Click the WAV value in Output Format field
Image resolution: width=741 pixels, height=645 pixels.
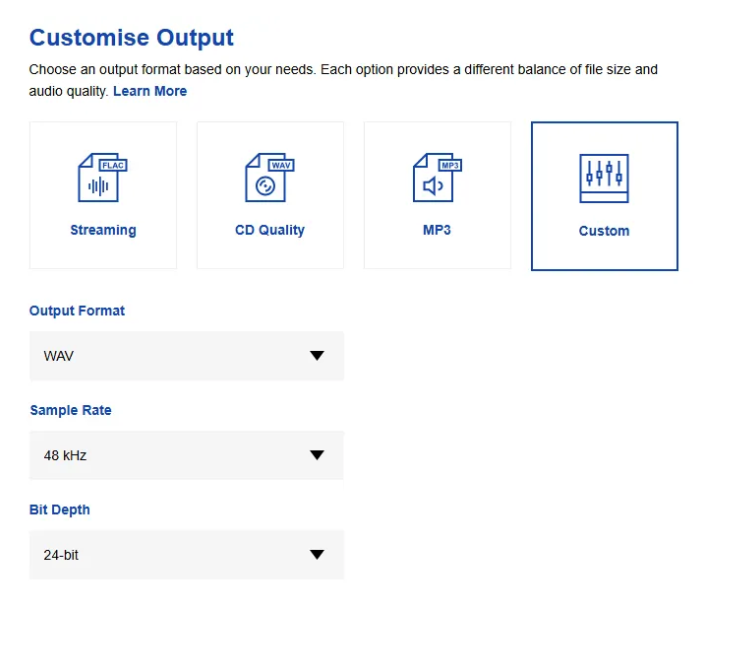coord(59,356)
